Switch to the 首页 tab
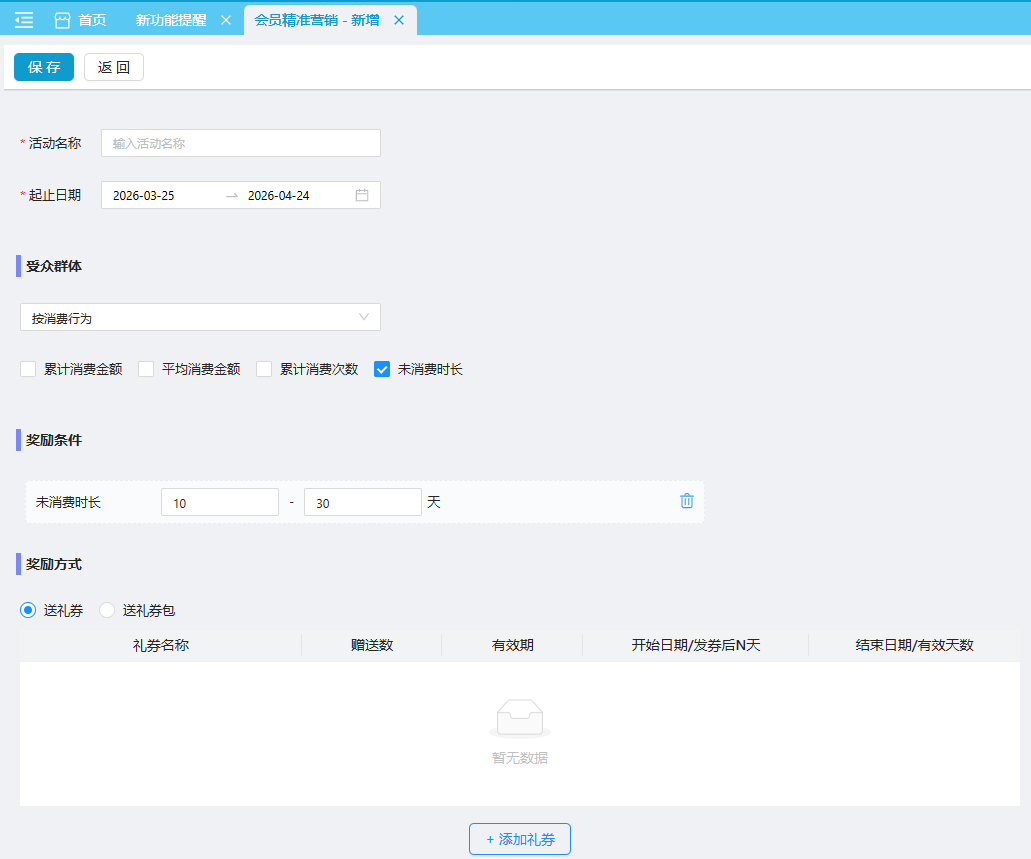The width and height of the screenshot is (1031, 859). coord(92,20)
